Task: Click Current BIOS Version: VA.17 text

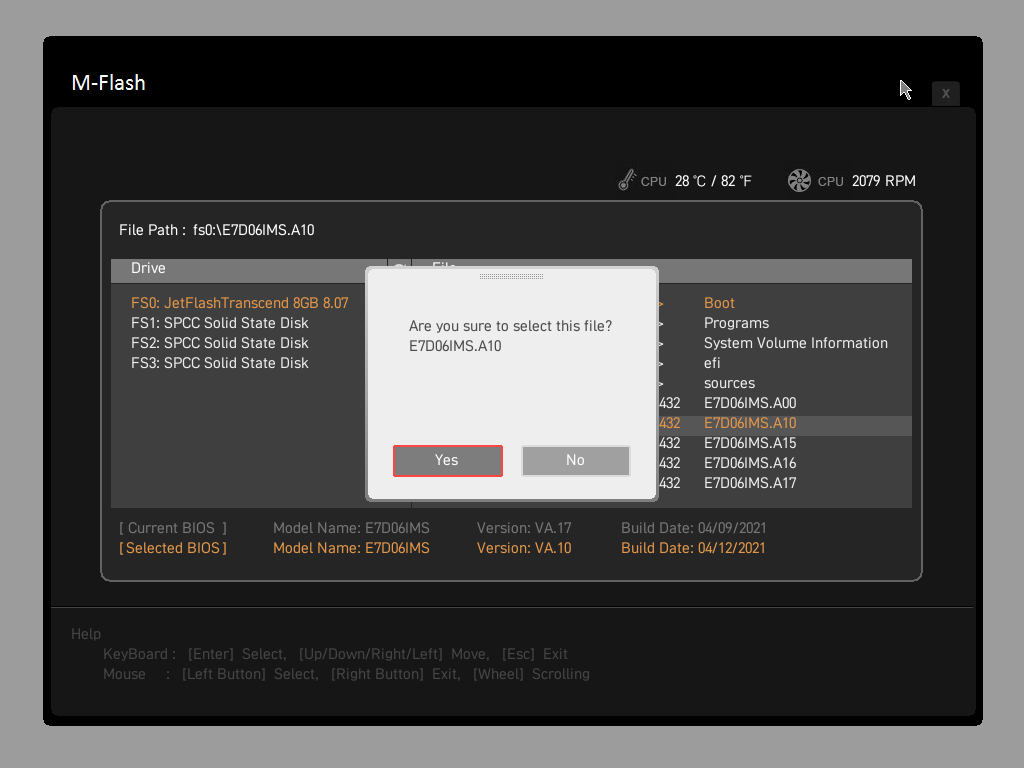Action: 524,528
